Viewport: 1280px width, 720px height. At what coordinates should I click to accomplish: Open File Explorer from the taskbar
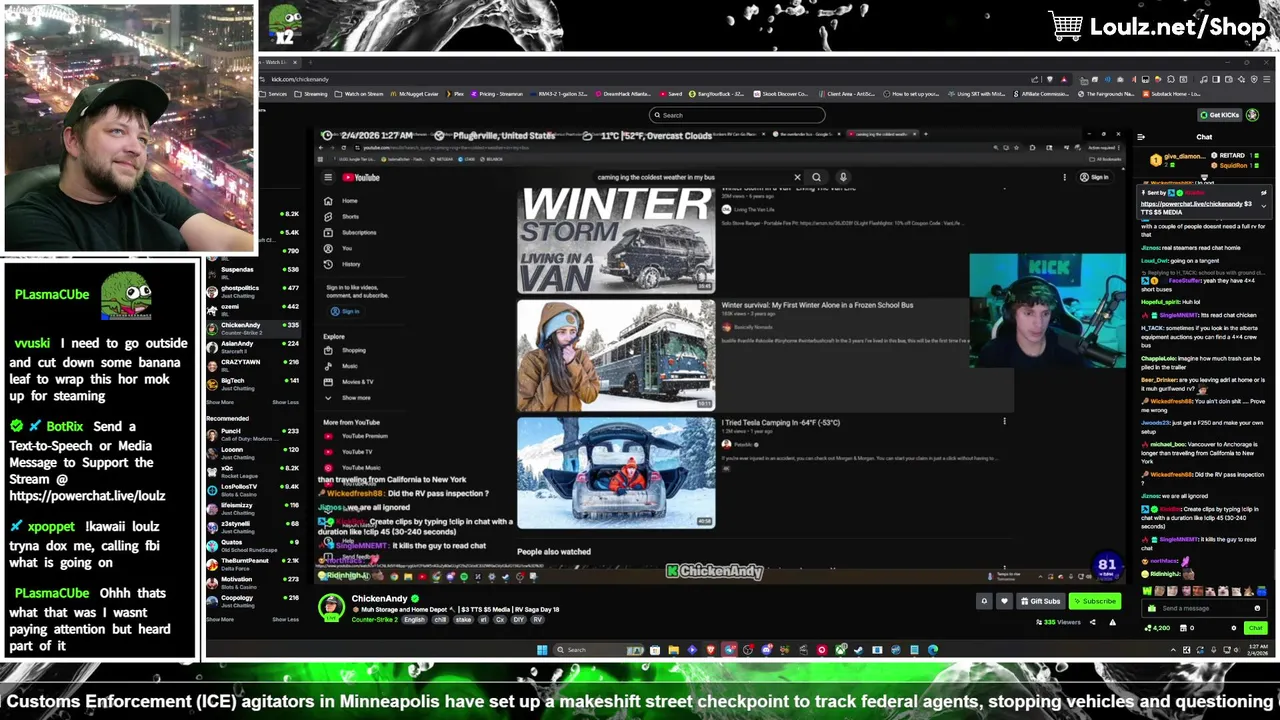673,650
